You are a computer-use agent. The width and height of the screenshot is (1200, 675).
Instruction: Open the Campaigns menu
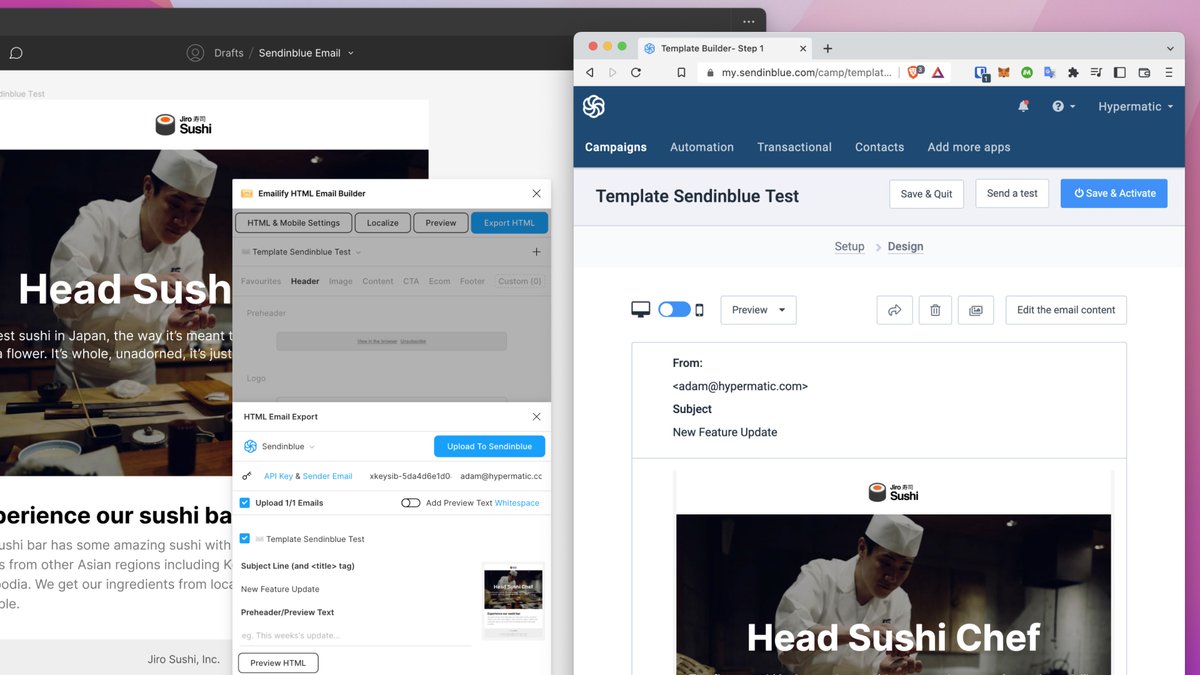pos(616,147)
